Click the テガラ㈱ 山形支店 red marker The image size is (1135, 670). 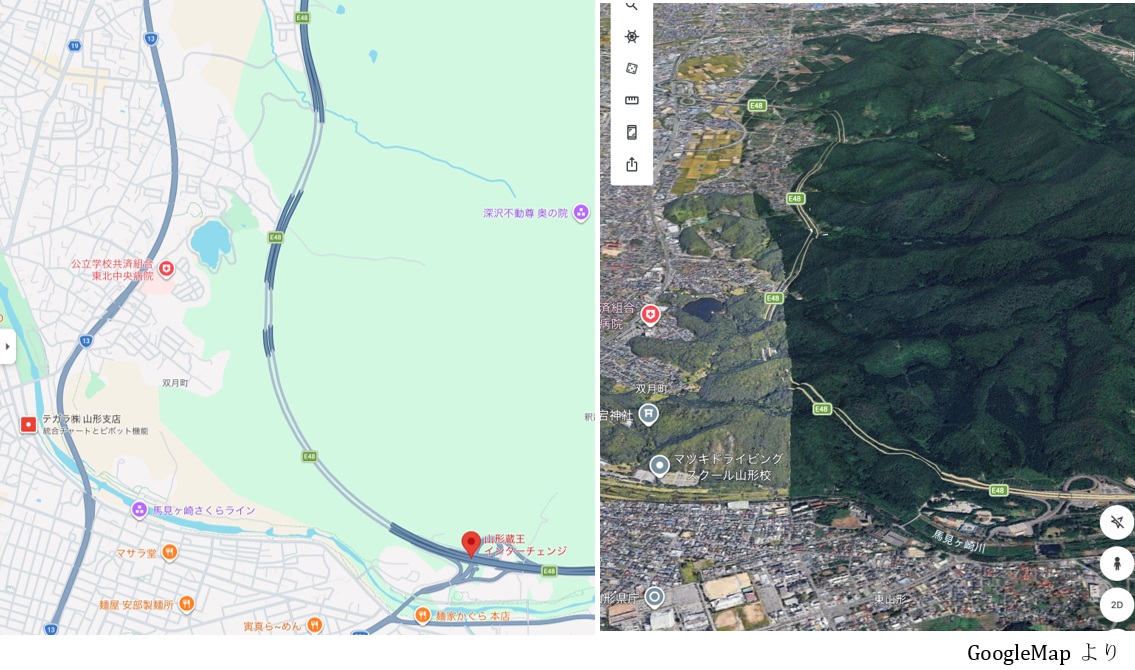(28, 425)
